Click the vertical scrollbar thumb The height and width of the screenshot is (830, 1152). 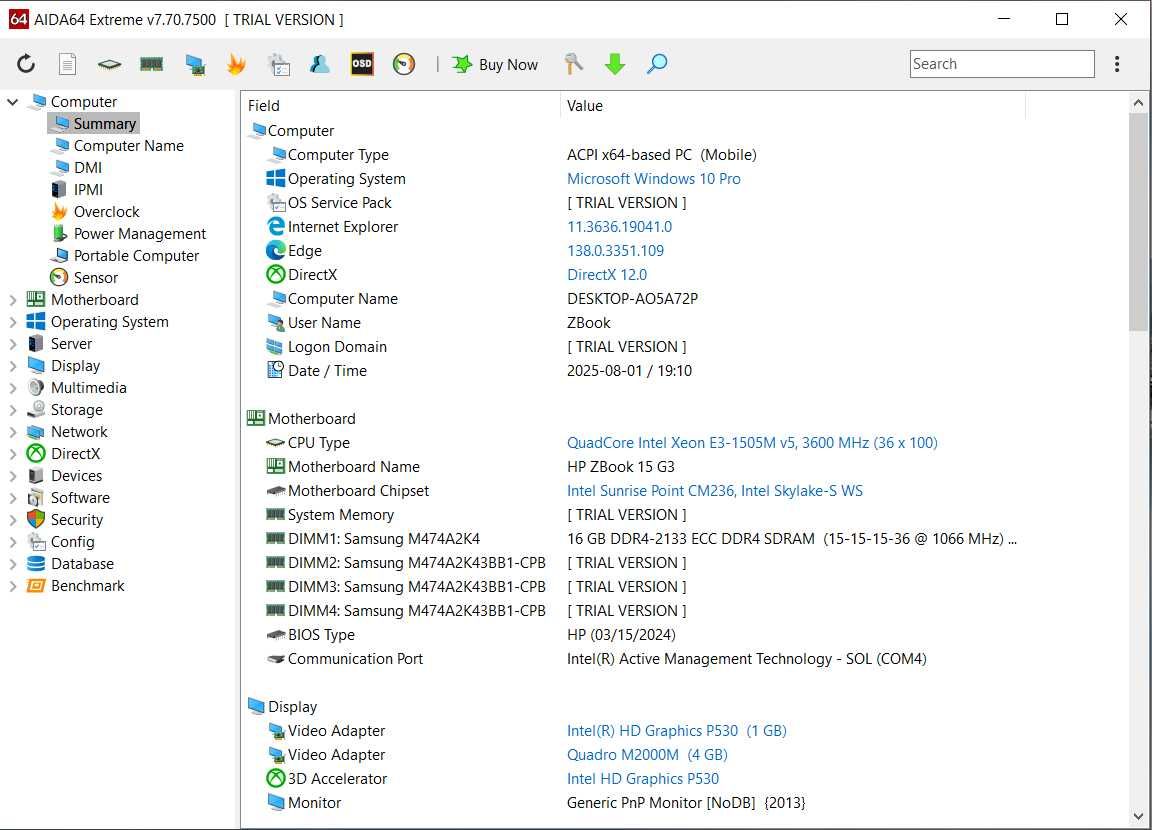click(1138, 222)
